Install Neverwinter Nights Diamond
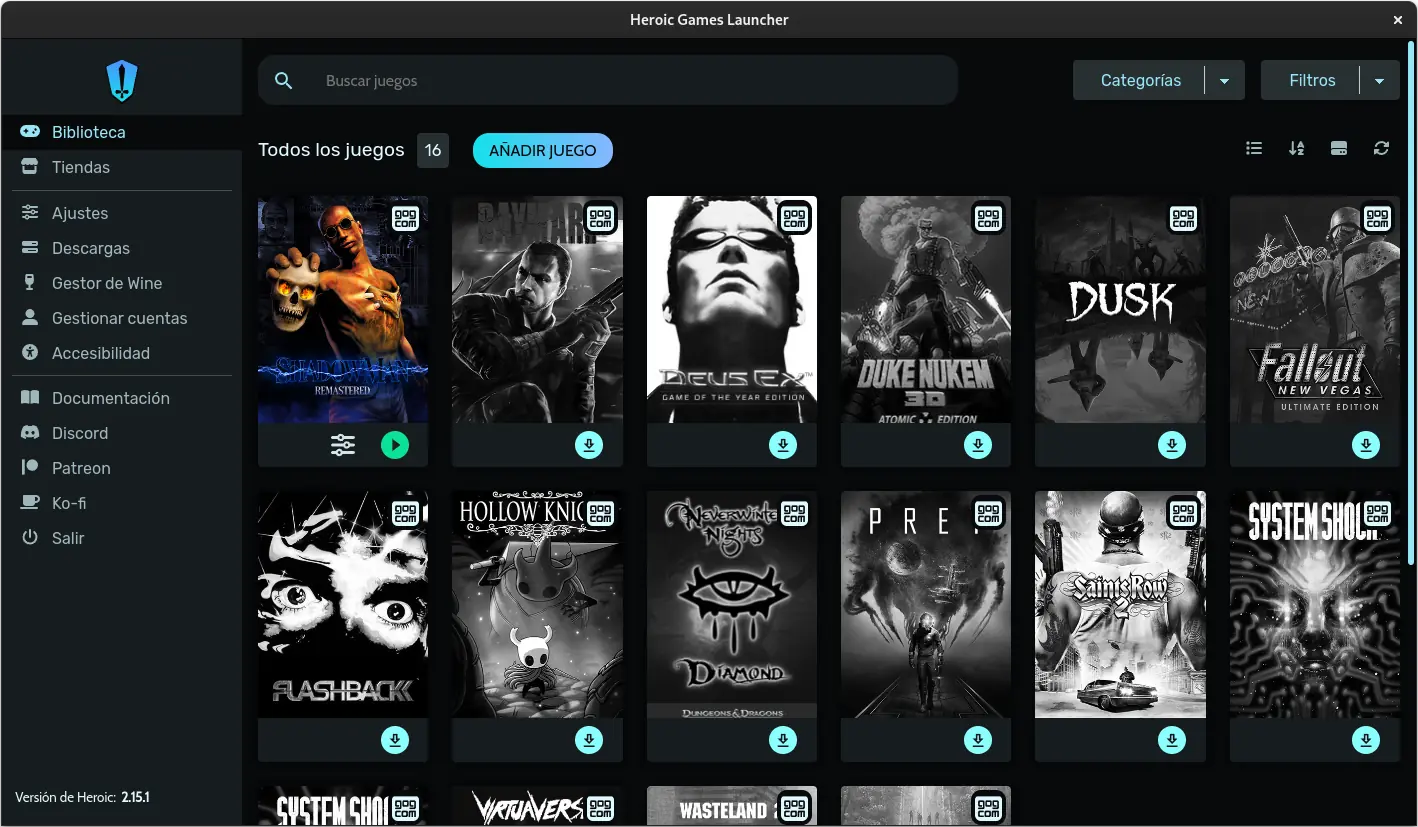 783,740
